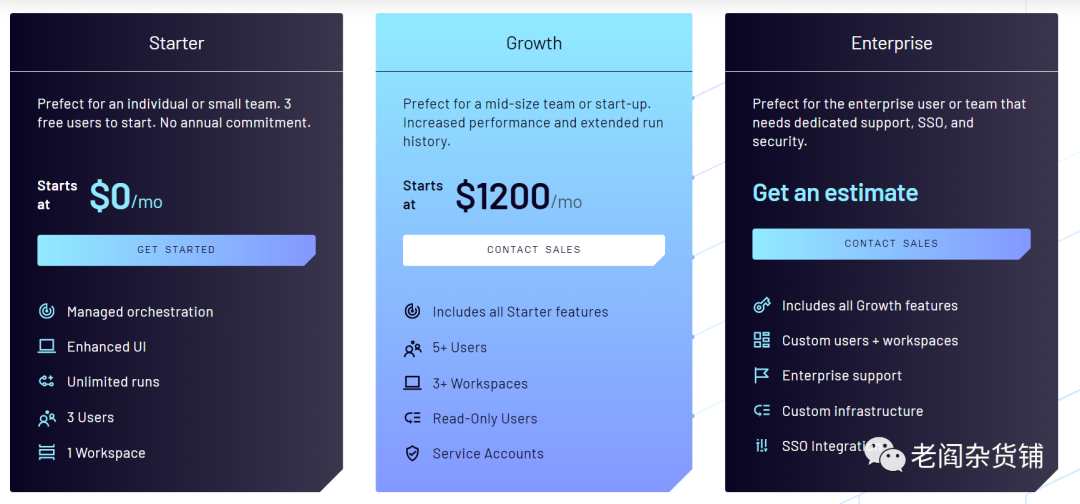The width and height of the screenshot is (1080, 504).
Task: Click the 3+ Workspaces laptop icon
Action: [x=412, y=383]
